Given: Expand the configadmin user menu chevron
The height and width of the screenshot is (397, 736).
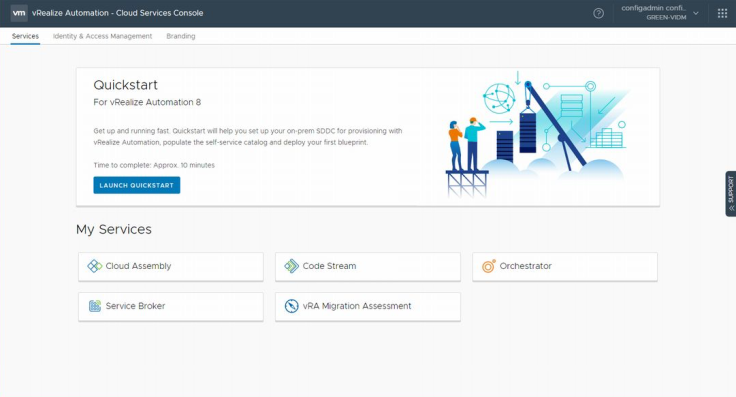Looking at the screenshot, I should click(696, 13).
